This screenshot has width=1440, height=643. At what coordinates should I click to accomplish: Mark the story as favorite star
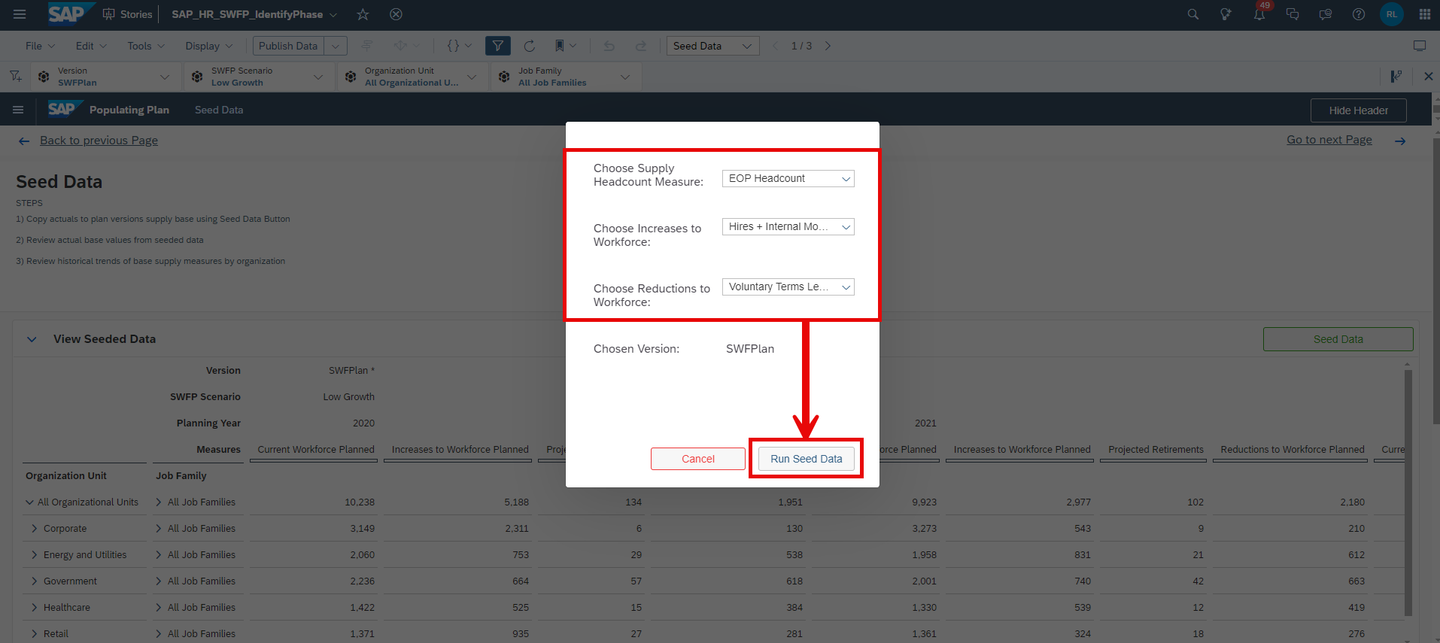(x=363, y=14)
